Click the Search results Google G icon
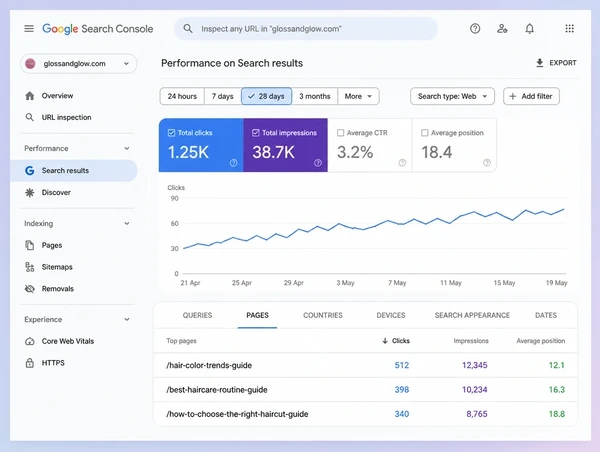The height and width of the screenshot is (452, 600). pos(29,171)
